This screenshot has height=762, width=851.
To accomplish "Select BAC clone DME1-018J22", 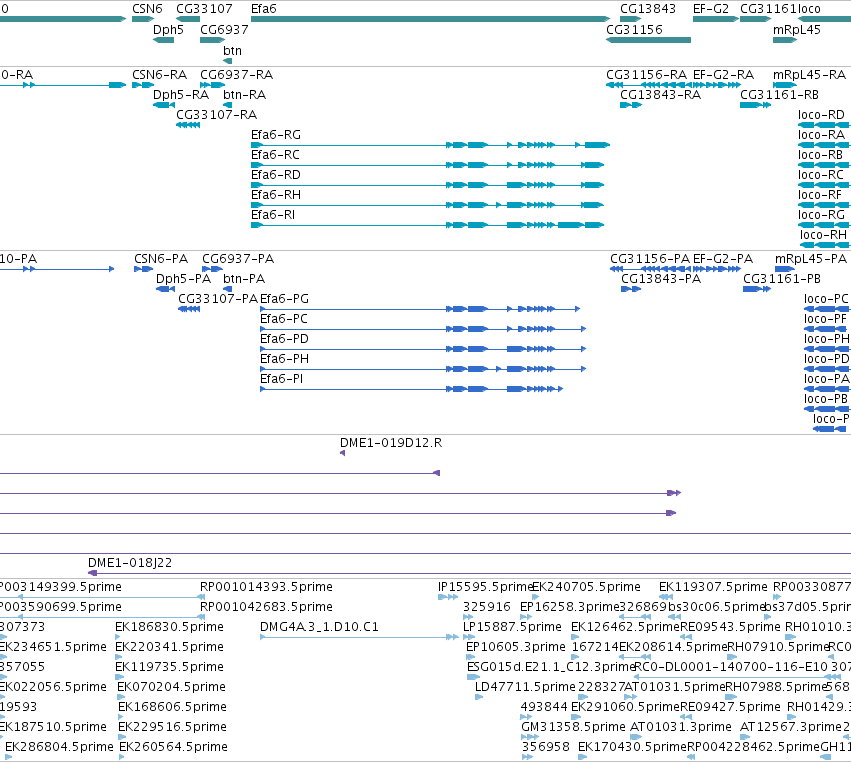I will coord(130,563).
